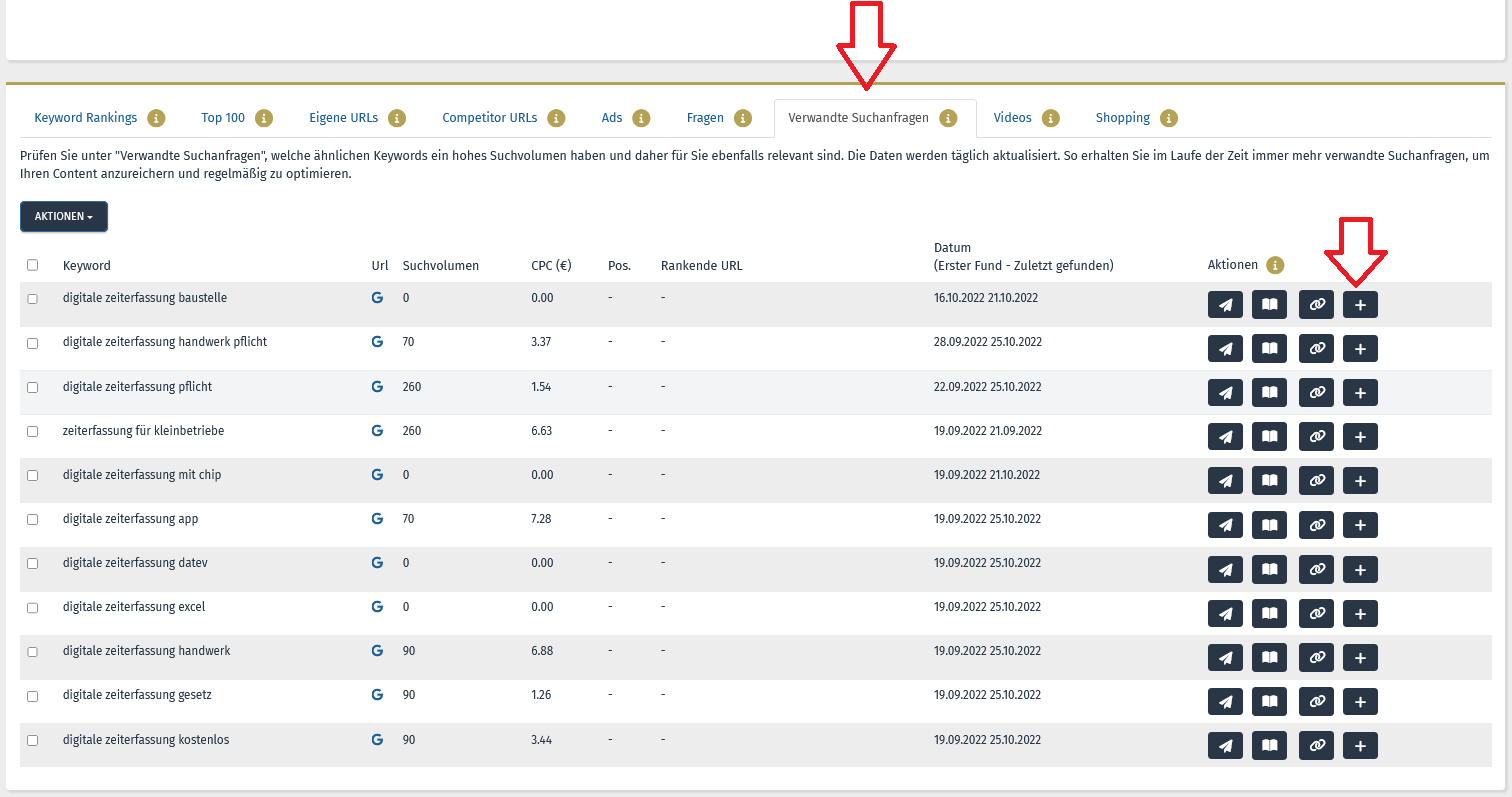Open the AKTIONEN dropdown button

[64, 216]
